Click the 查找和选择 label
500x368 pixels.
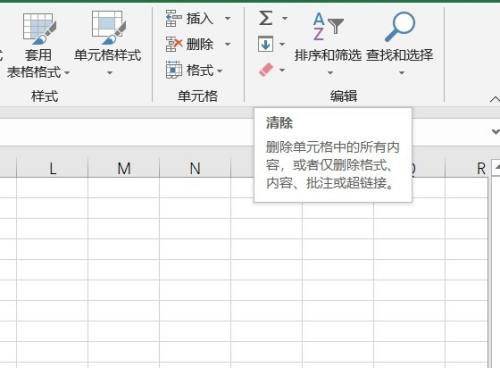click(400, 55)
